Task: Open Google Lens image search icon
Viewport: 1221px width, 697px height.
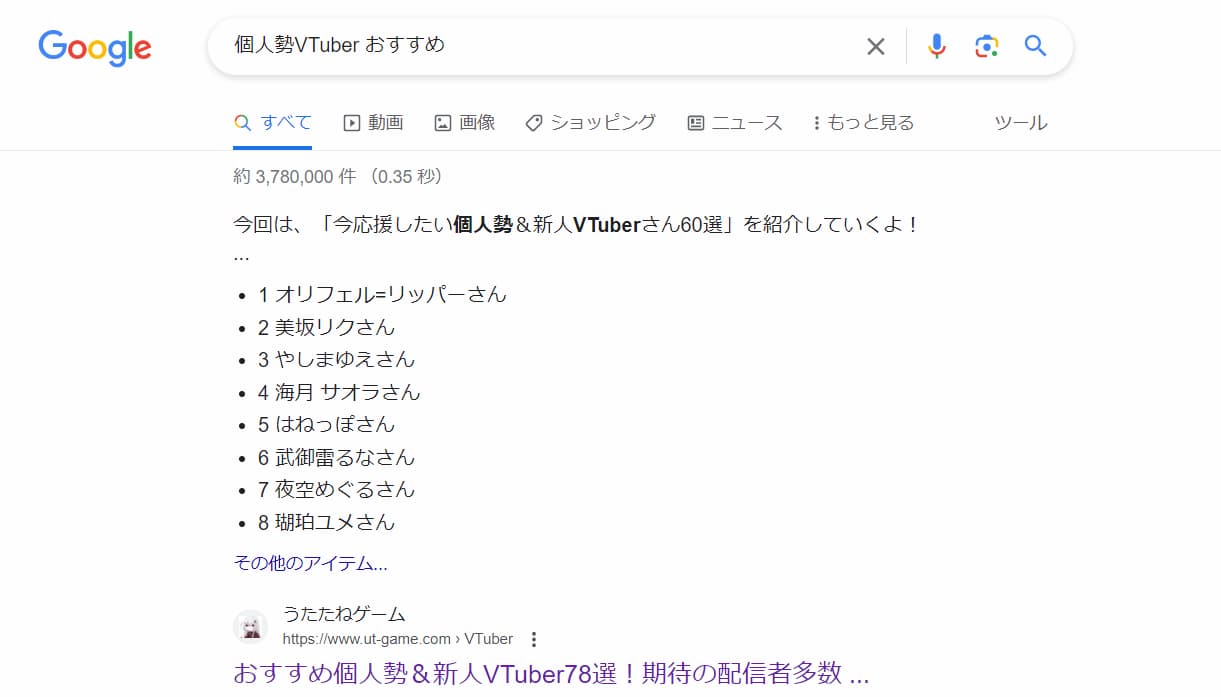Action: (987, 46)
